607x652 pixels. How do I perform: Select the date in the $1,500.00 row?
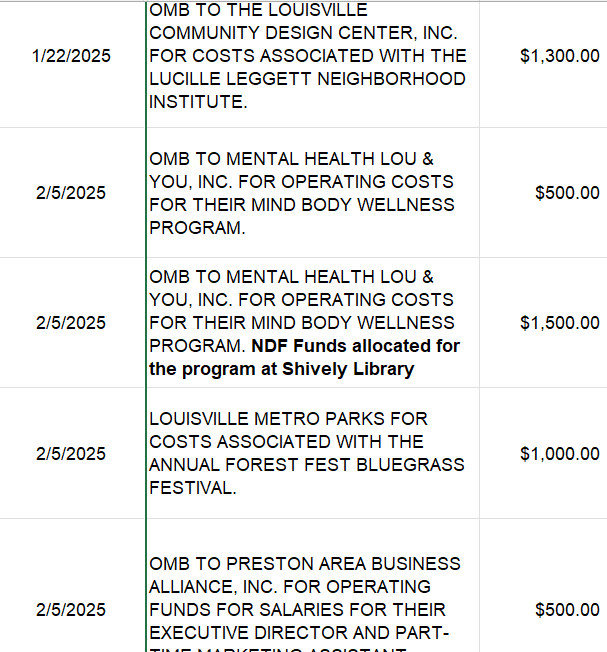coord(71,323)
